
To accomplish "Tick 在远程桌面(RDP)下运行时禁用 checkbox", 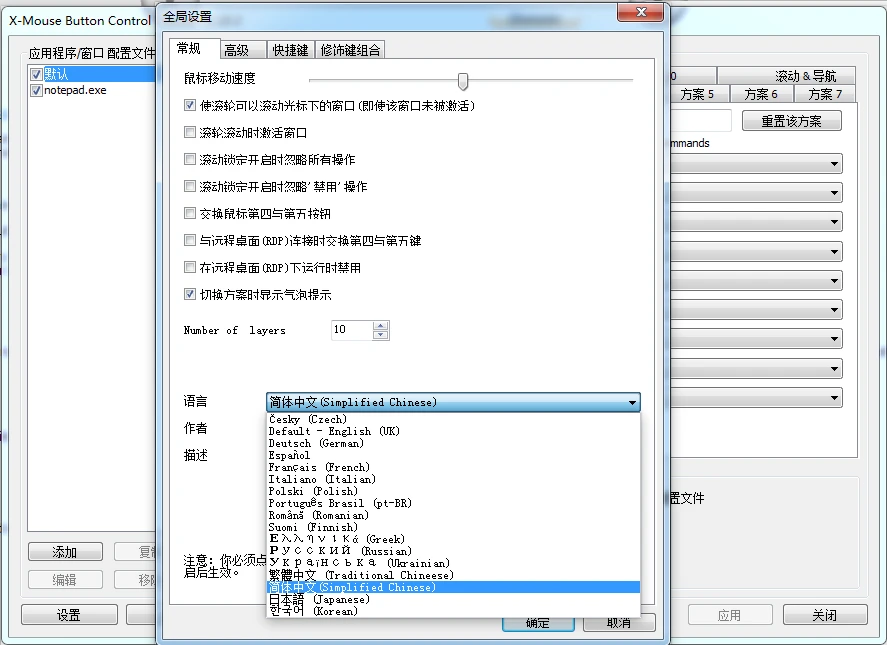I will coord(190,267).
